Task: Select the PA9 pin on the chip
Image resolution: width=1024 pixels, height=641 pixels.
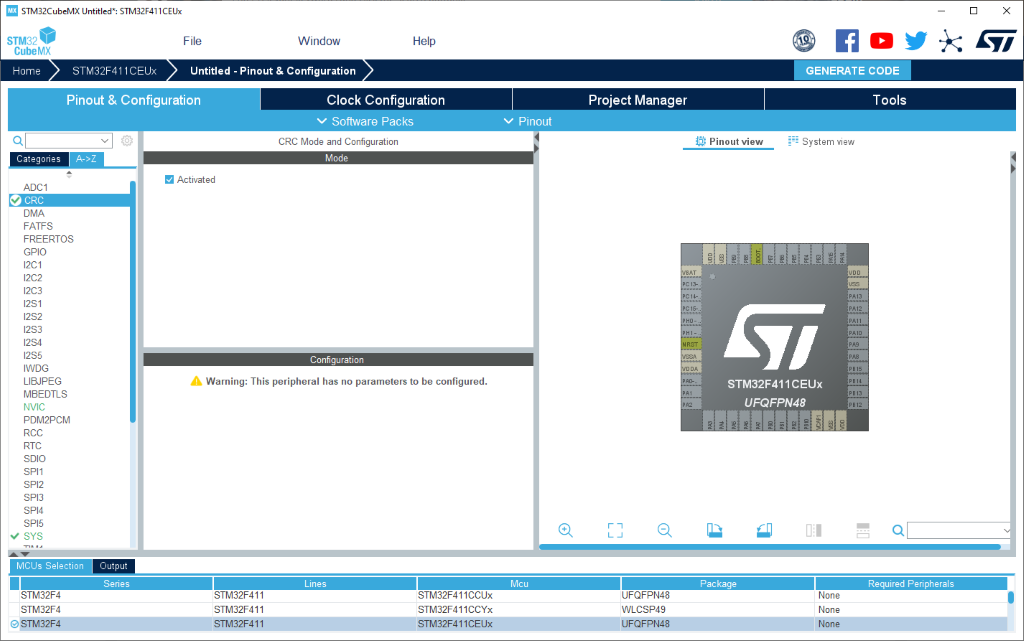Action: pyautogui.click(x=857, y=344)
